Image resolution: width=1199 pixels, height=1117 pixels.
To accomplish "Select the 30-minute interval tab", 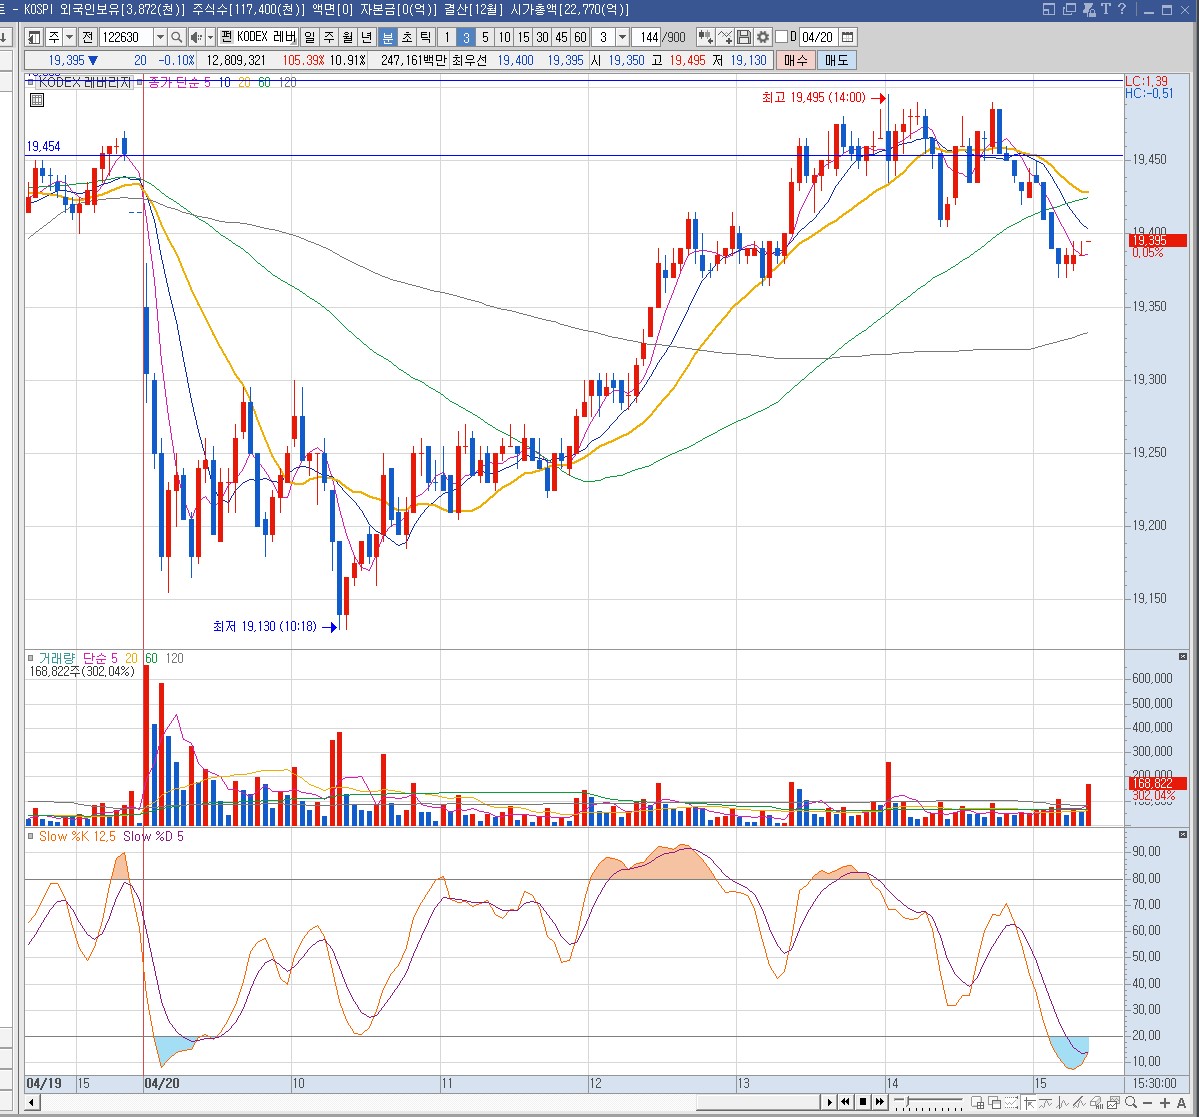I will [542, 37].
